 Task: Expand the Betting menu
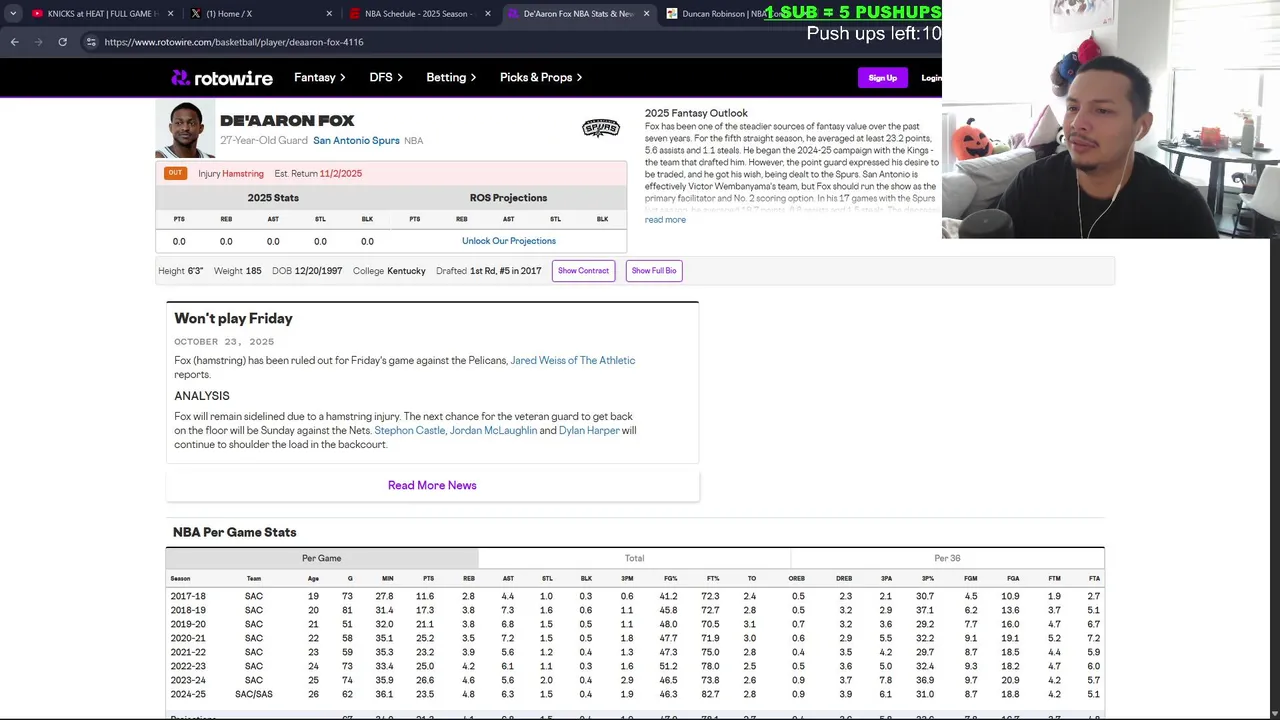click(451, 77)
